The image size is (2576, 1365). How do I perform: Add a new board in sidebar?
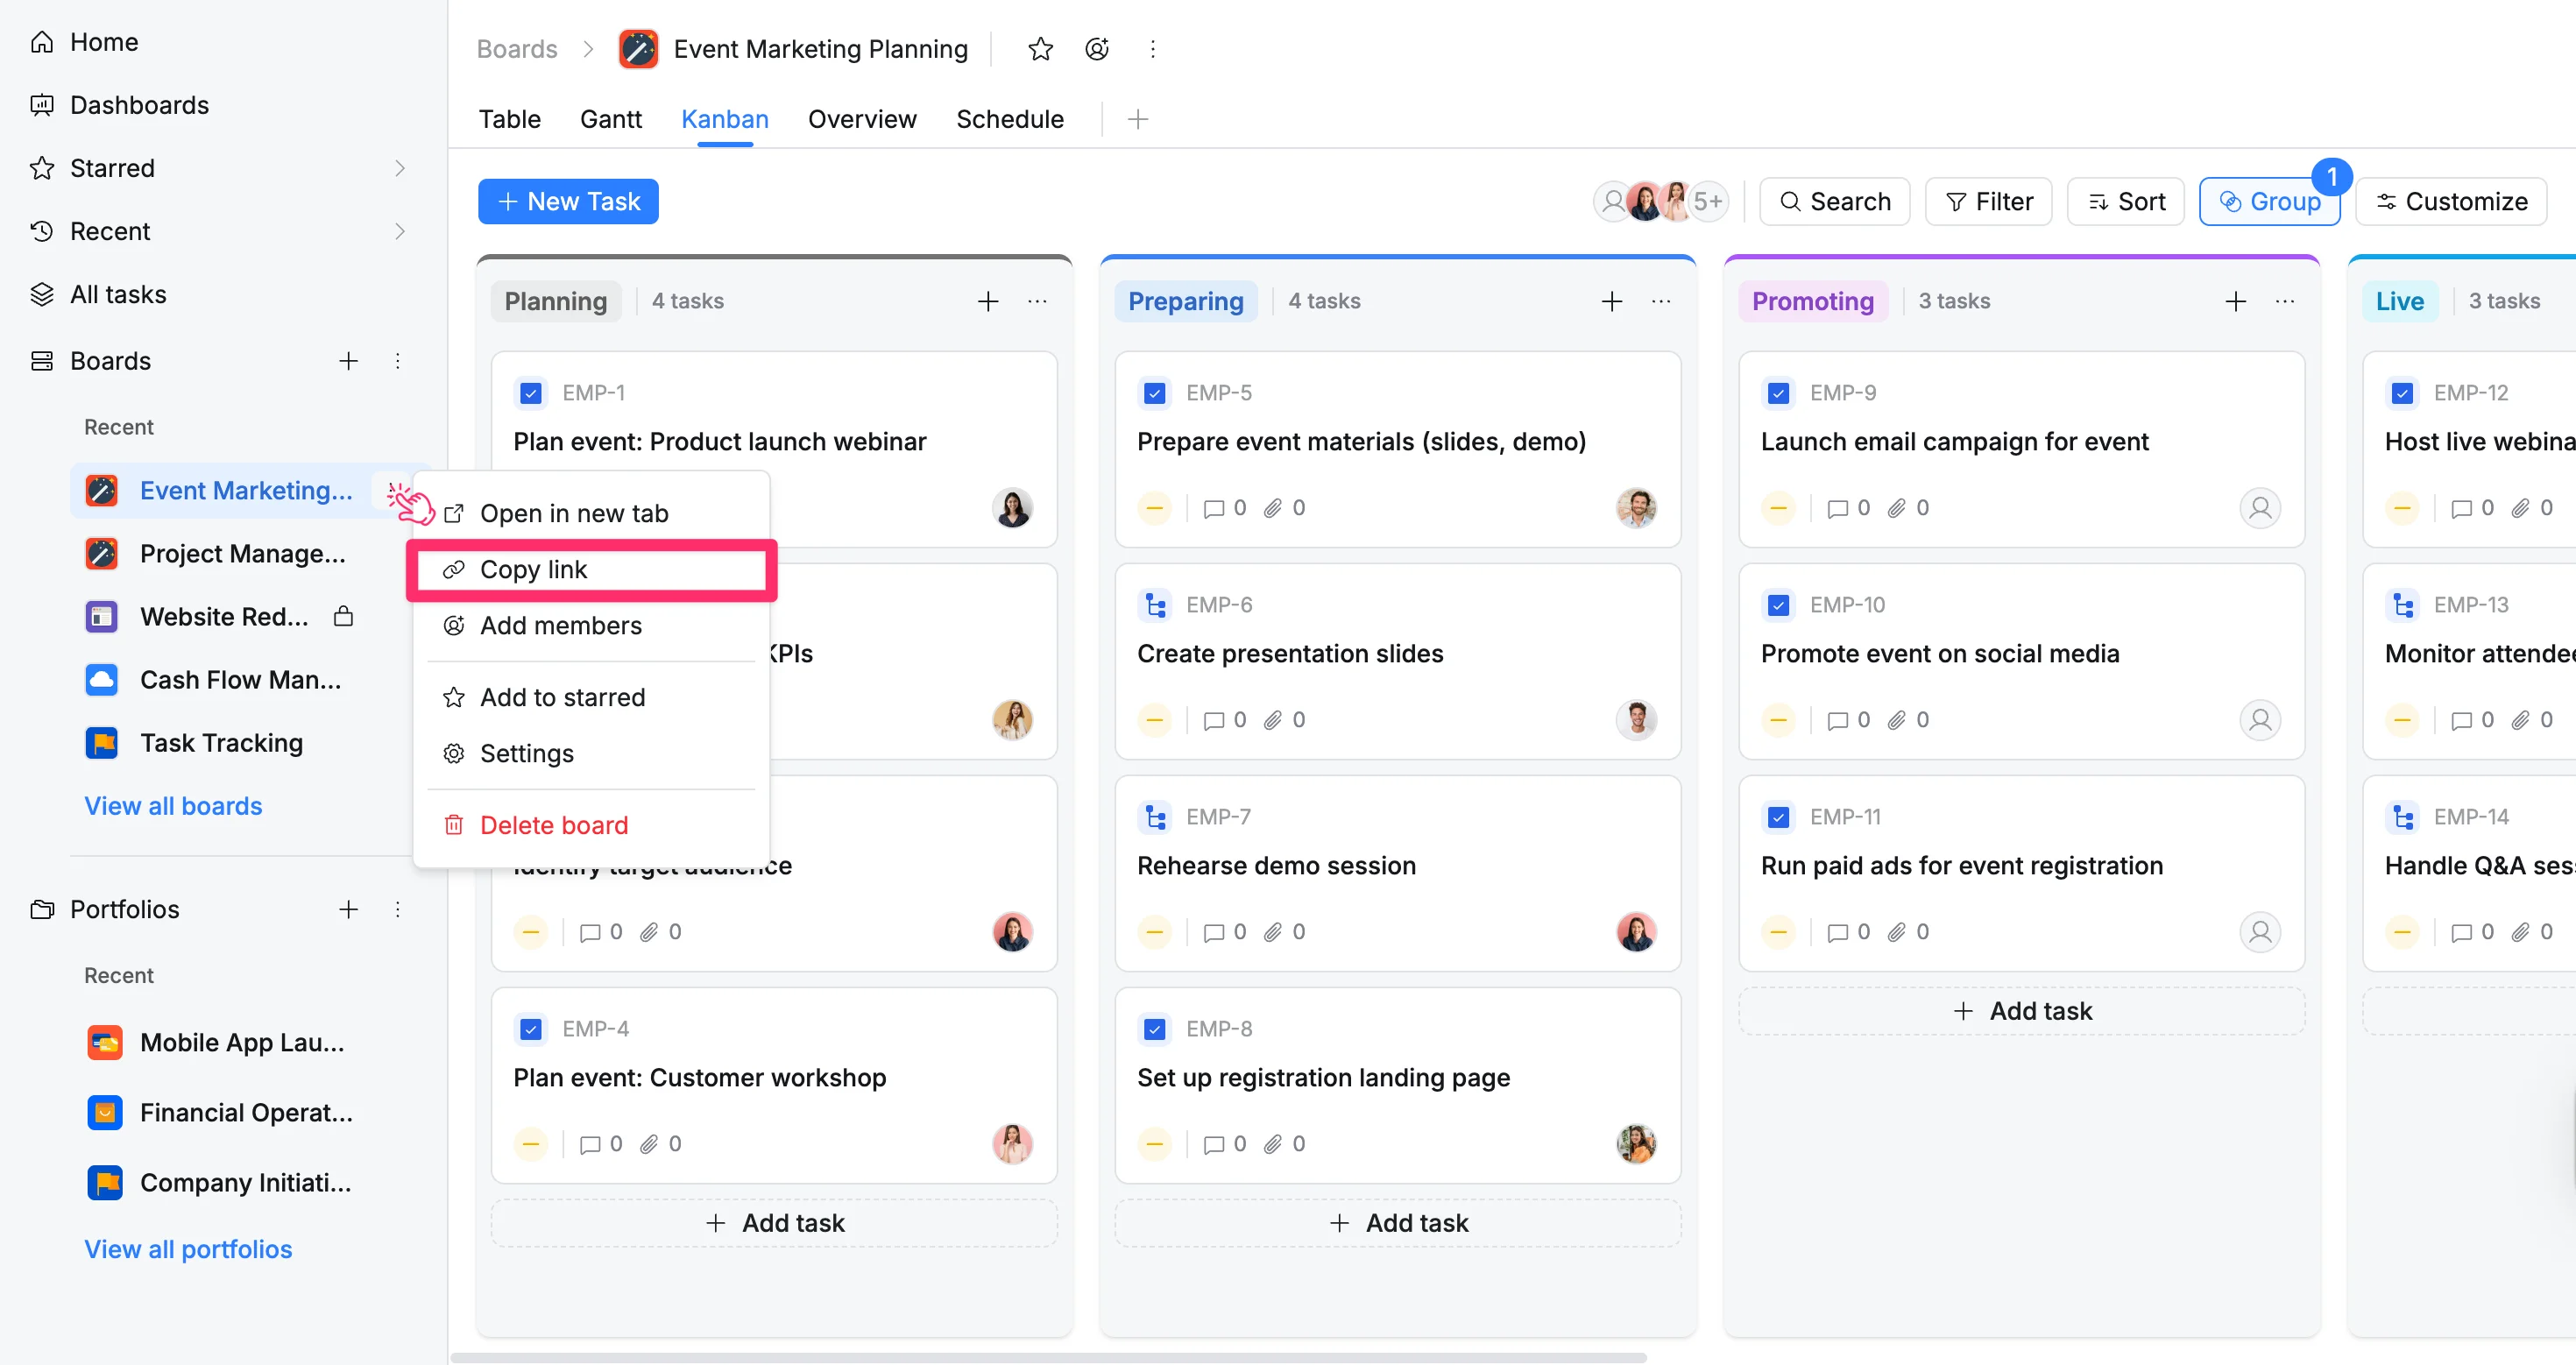pos(348,361)
